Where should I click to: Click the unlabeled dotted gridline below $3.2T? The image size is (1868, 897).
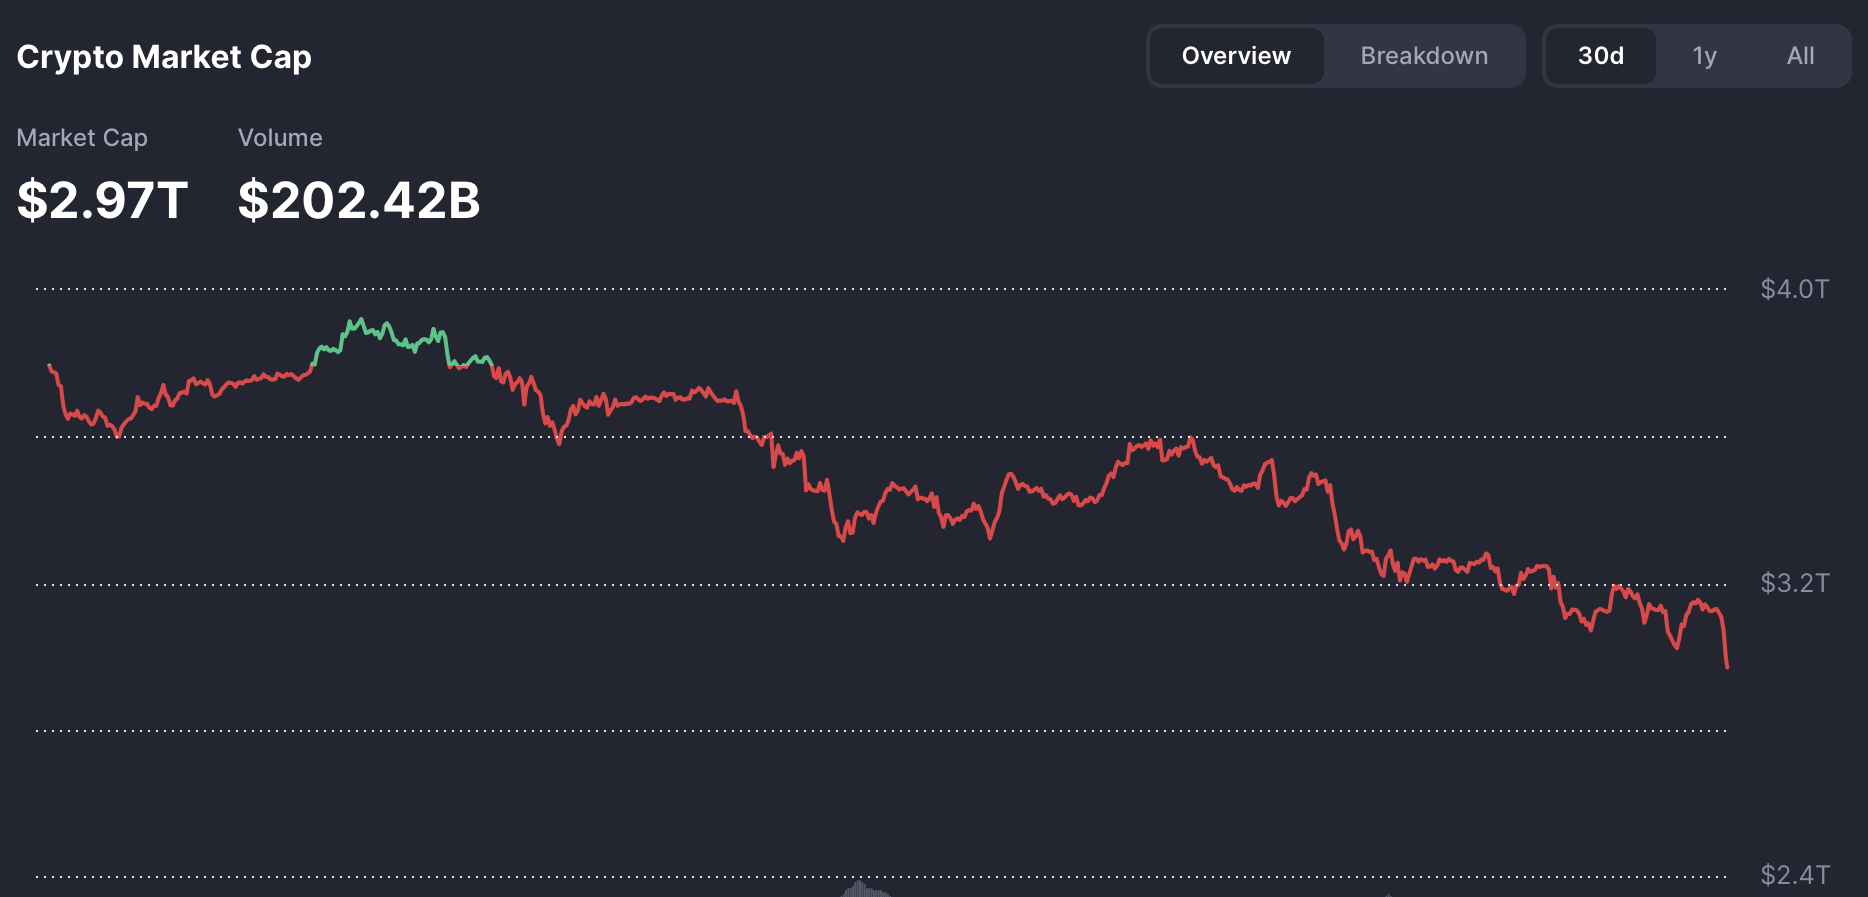[881, 731]
